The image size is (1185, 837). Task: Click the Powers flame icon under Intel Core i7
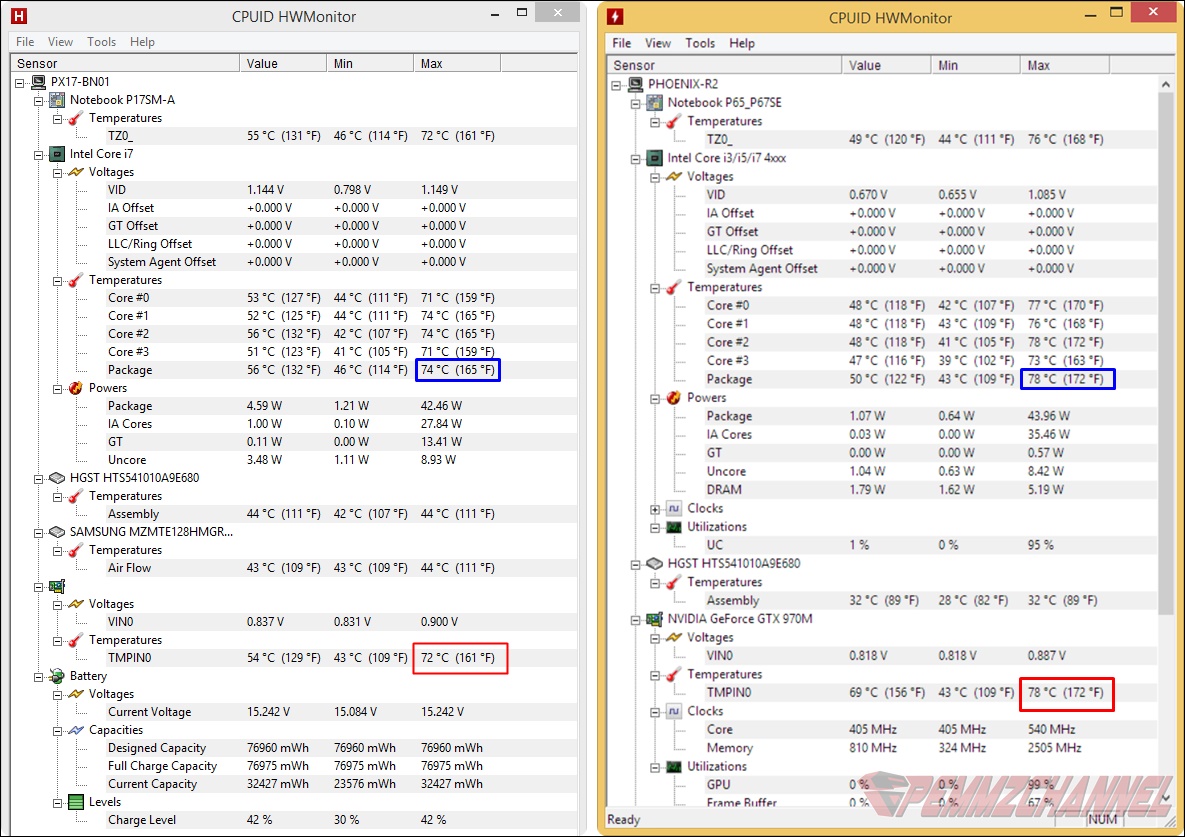click(x=75, y=388)
